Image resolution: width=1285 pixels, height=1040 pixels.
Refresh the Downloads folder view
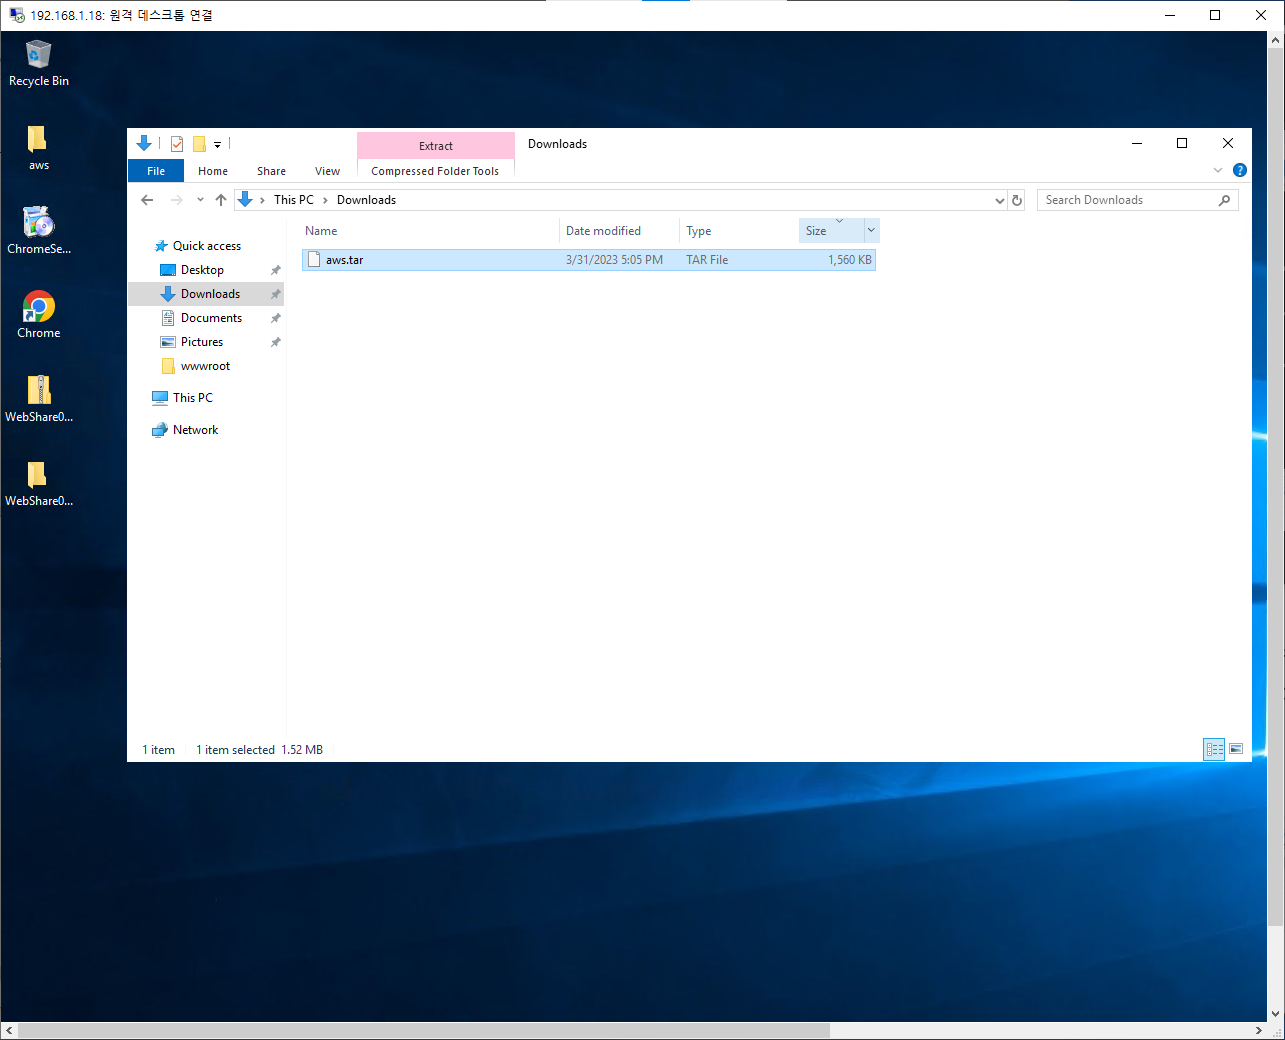pos(1017,200)
